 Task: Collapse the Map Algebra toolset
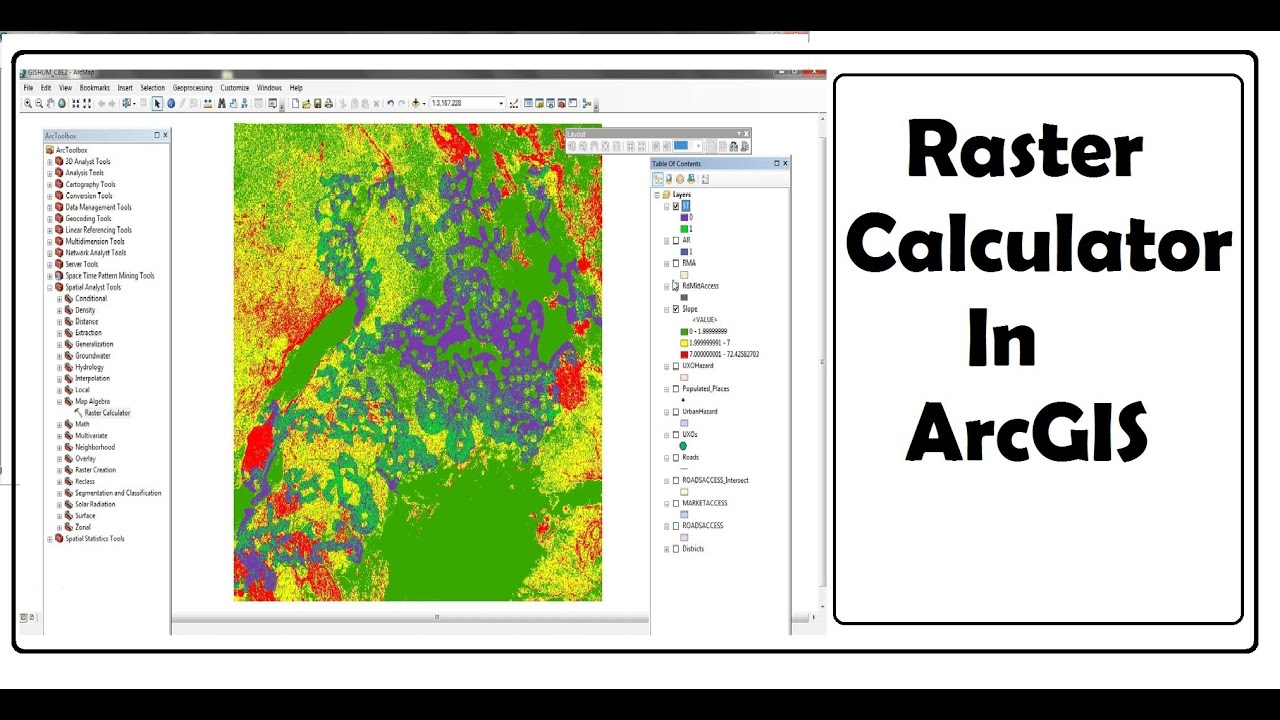pyautogui.click(x=59, y=401)
